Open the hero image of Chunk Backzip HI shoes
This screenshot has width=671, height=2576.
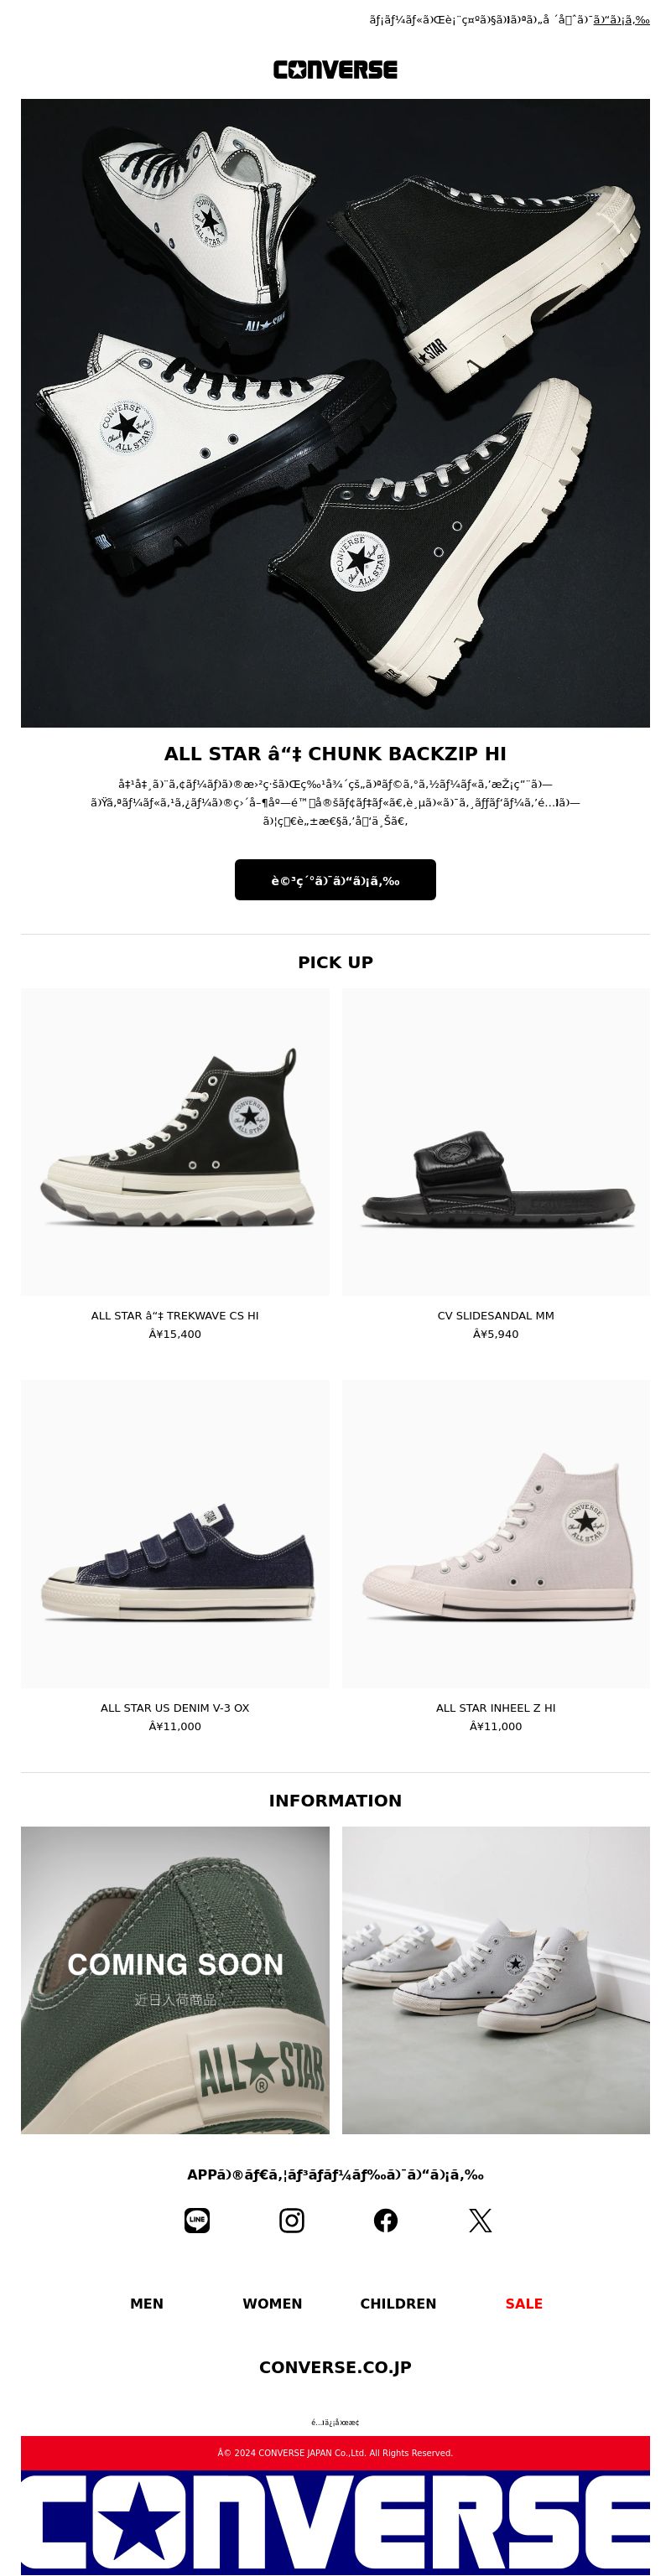pyautogui.click(x=335, y=412)
